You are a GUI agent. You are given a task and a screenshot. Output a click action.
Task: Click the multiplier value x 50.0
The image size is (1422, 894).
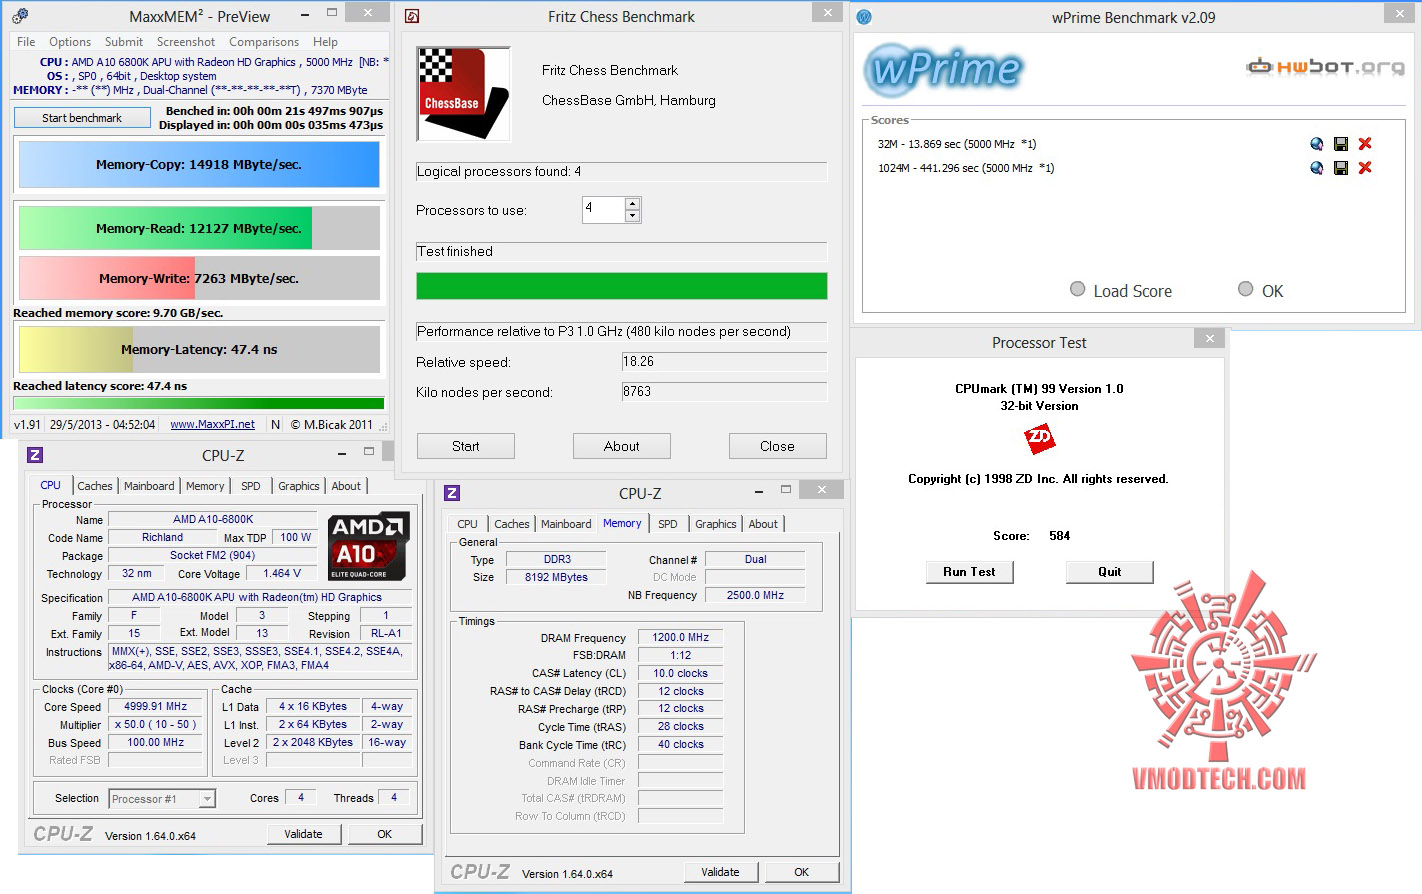[x=156, y=725]
